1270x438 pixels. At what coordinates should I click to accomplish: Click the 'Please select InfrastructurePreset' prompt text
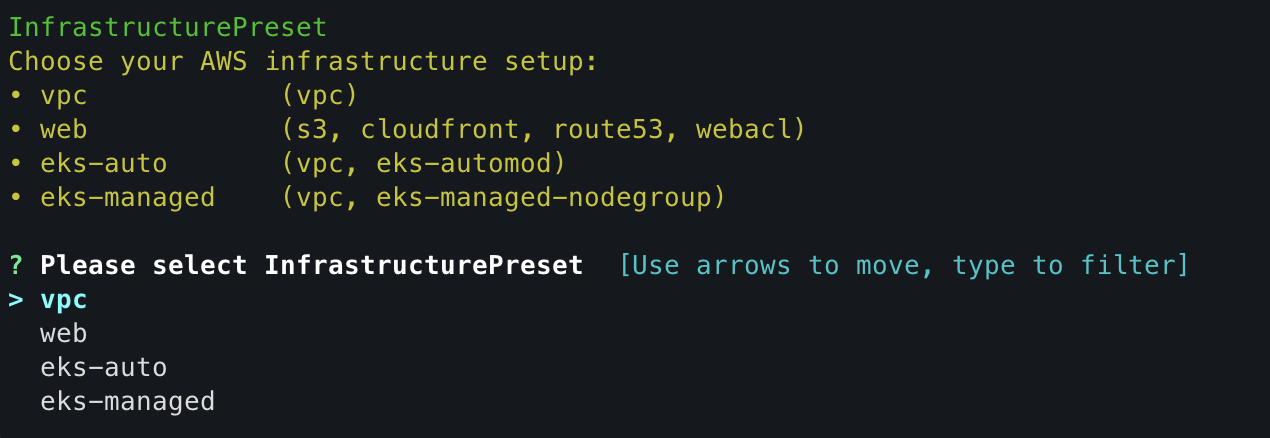point(311,265)
